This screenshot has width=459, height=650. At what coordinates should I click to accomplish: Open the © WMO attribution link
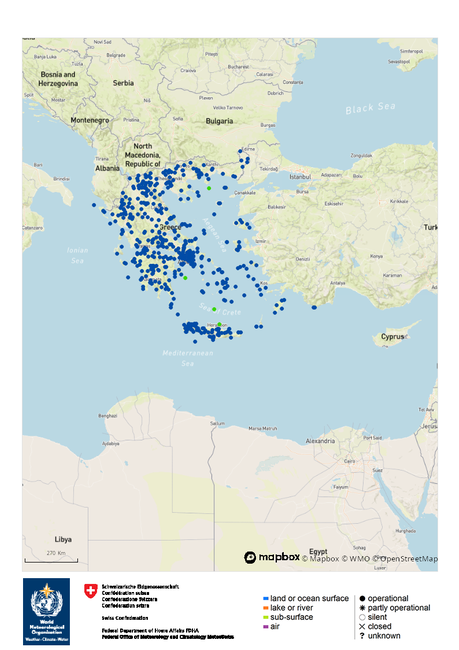point(355,558)
